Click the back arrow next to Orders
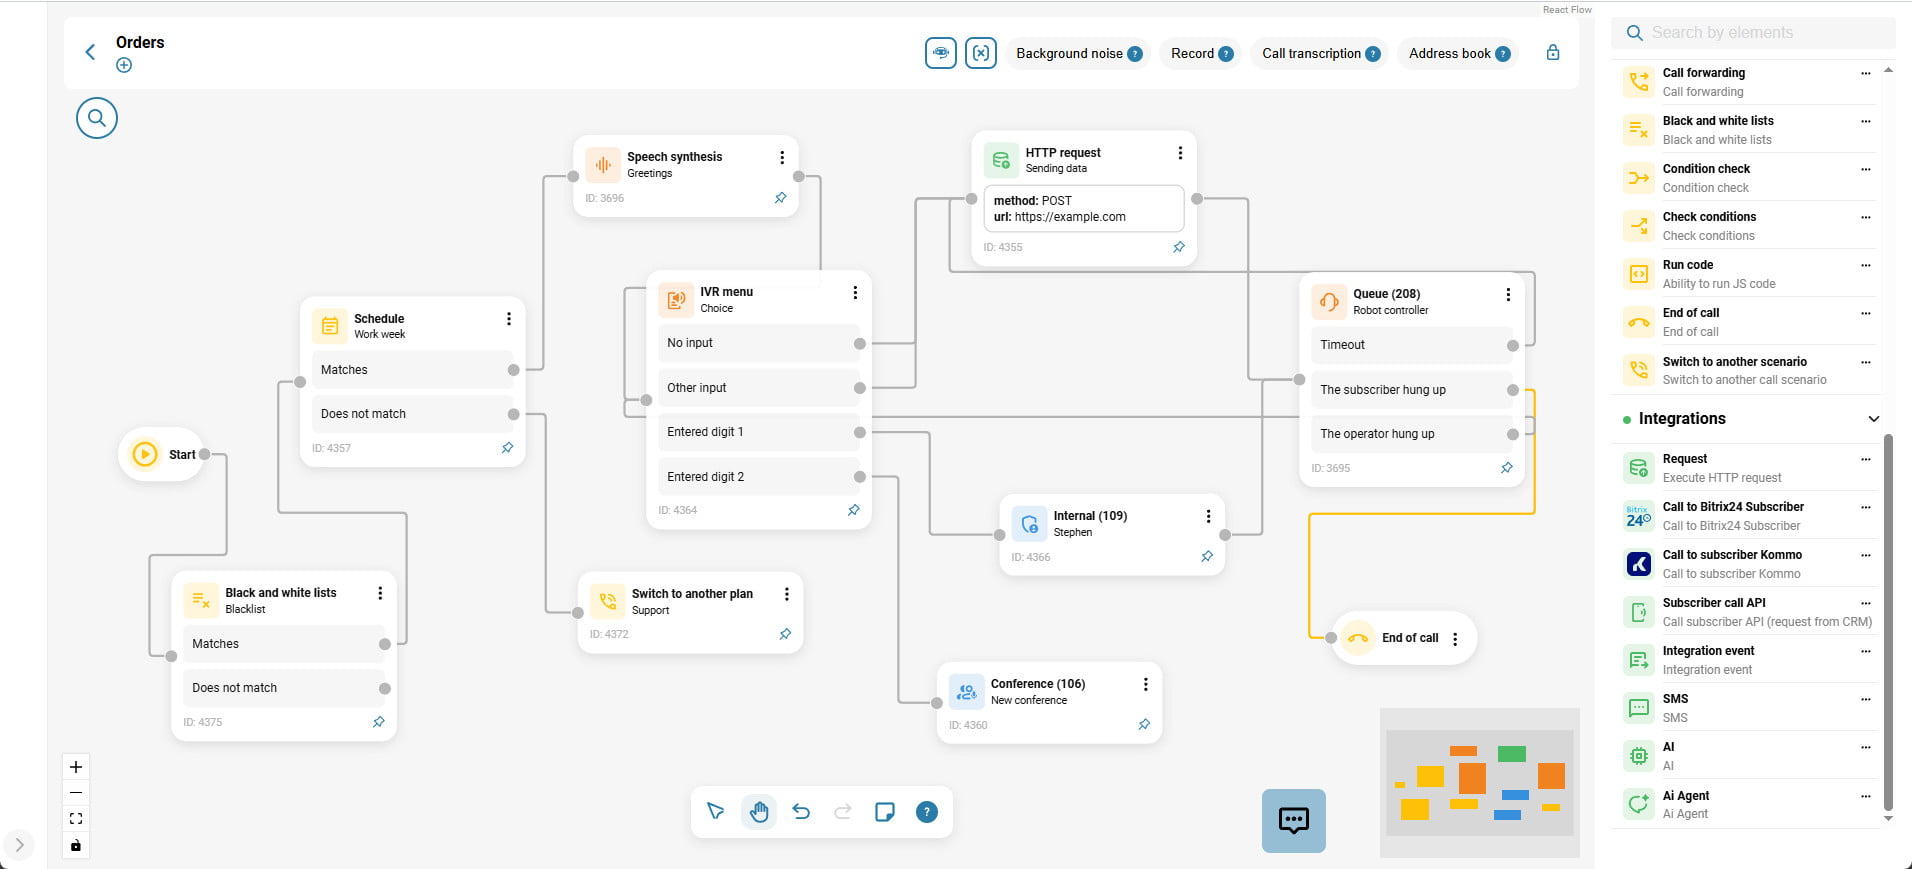 [90, 52]
